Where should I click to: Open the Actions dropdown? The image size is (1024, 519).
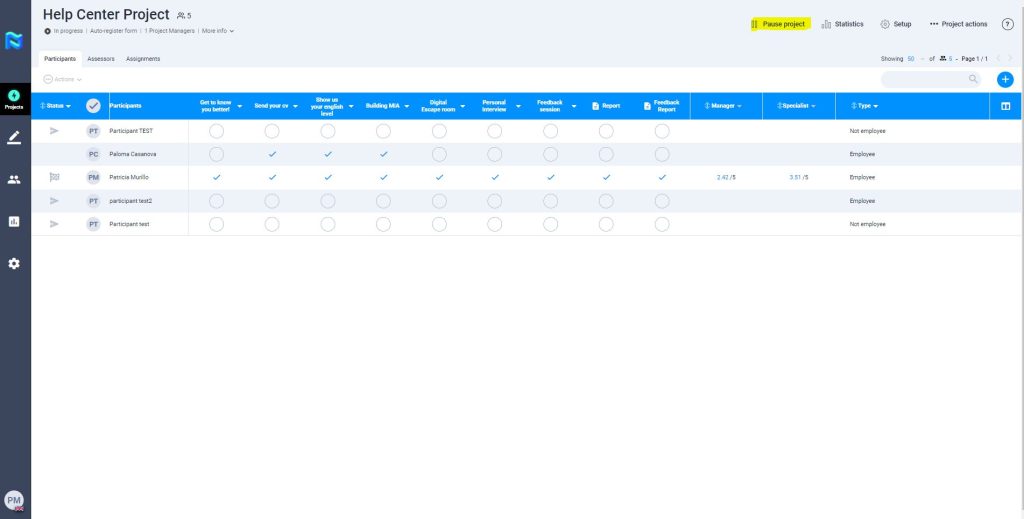click(x=62, y=79)
